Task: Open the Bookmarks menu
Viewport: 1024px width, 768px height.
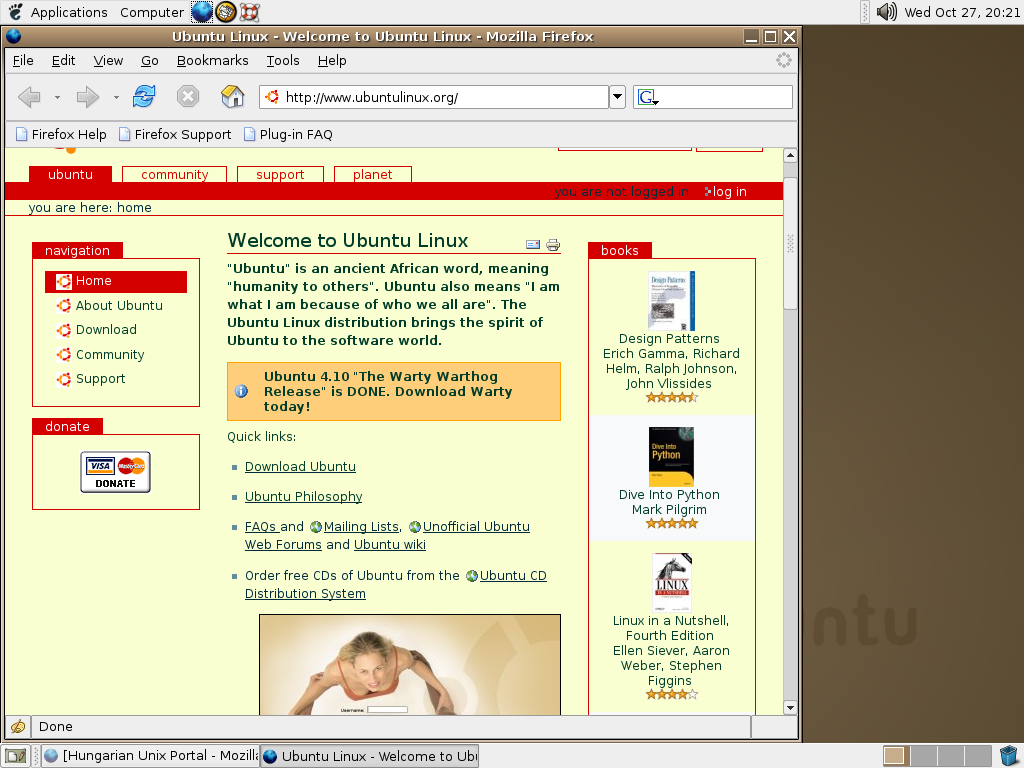Action: pos(212,61)
